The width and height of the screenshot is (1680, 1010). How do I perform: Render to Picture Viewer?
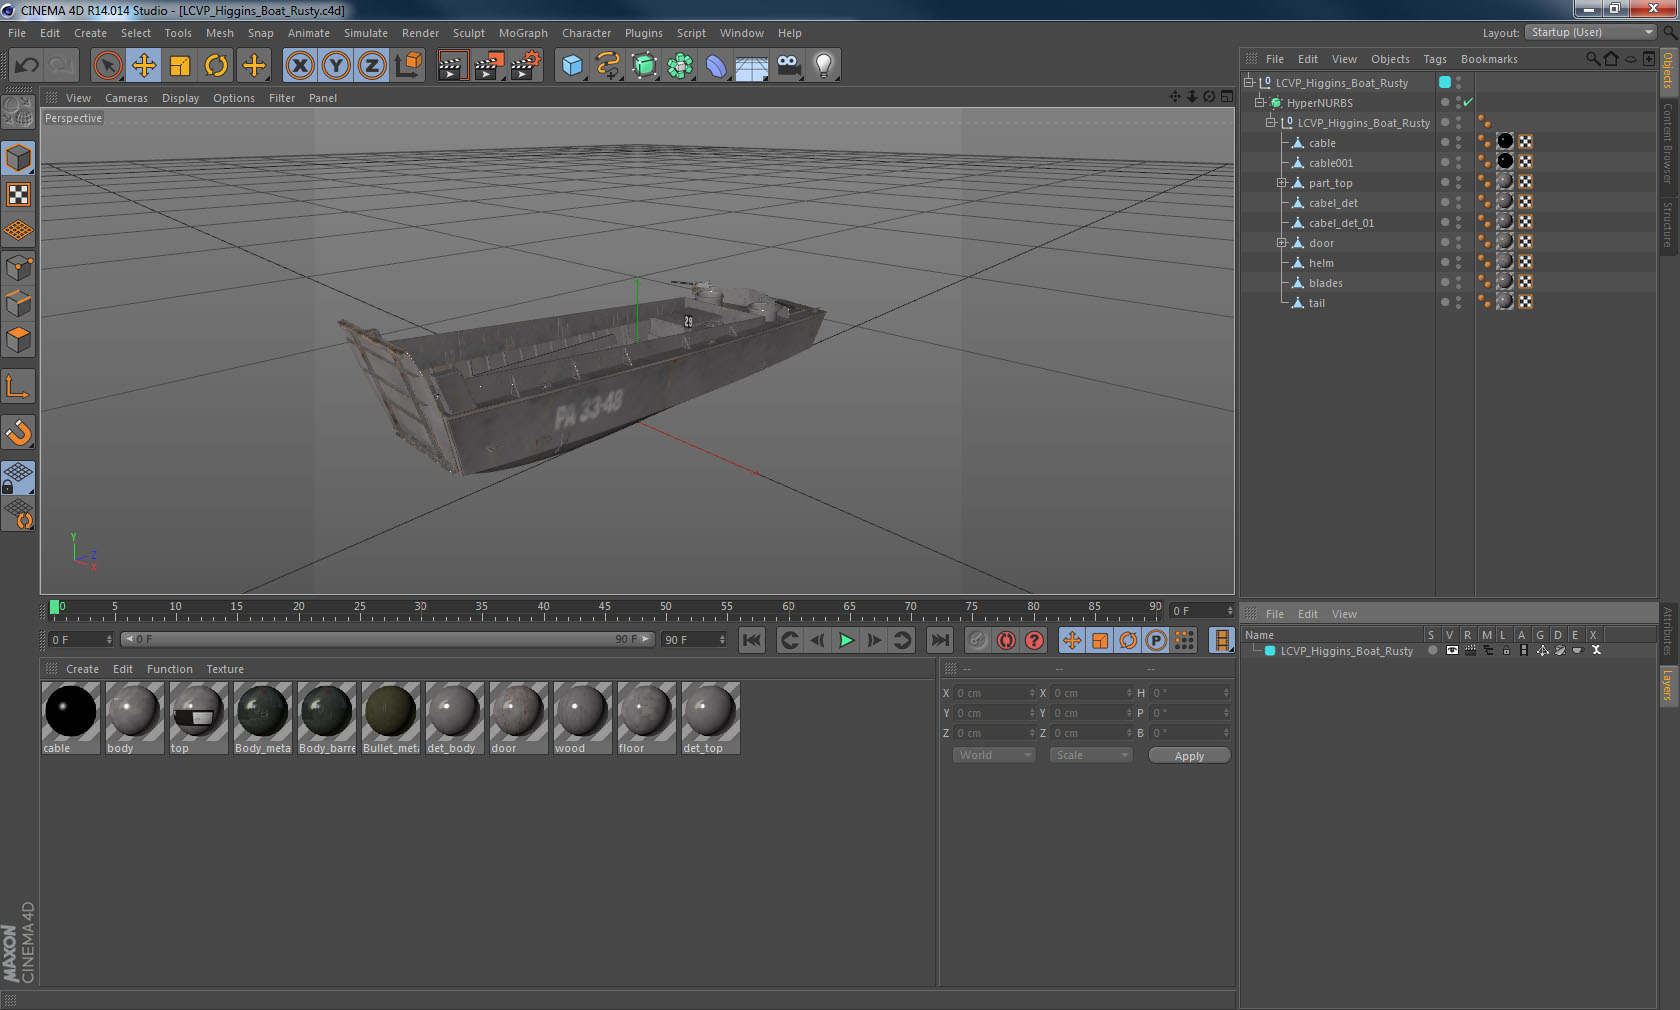pos(489,66)
